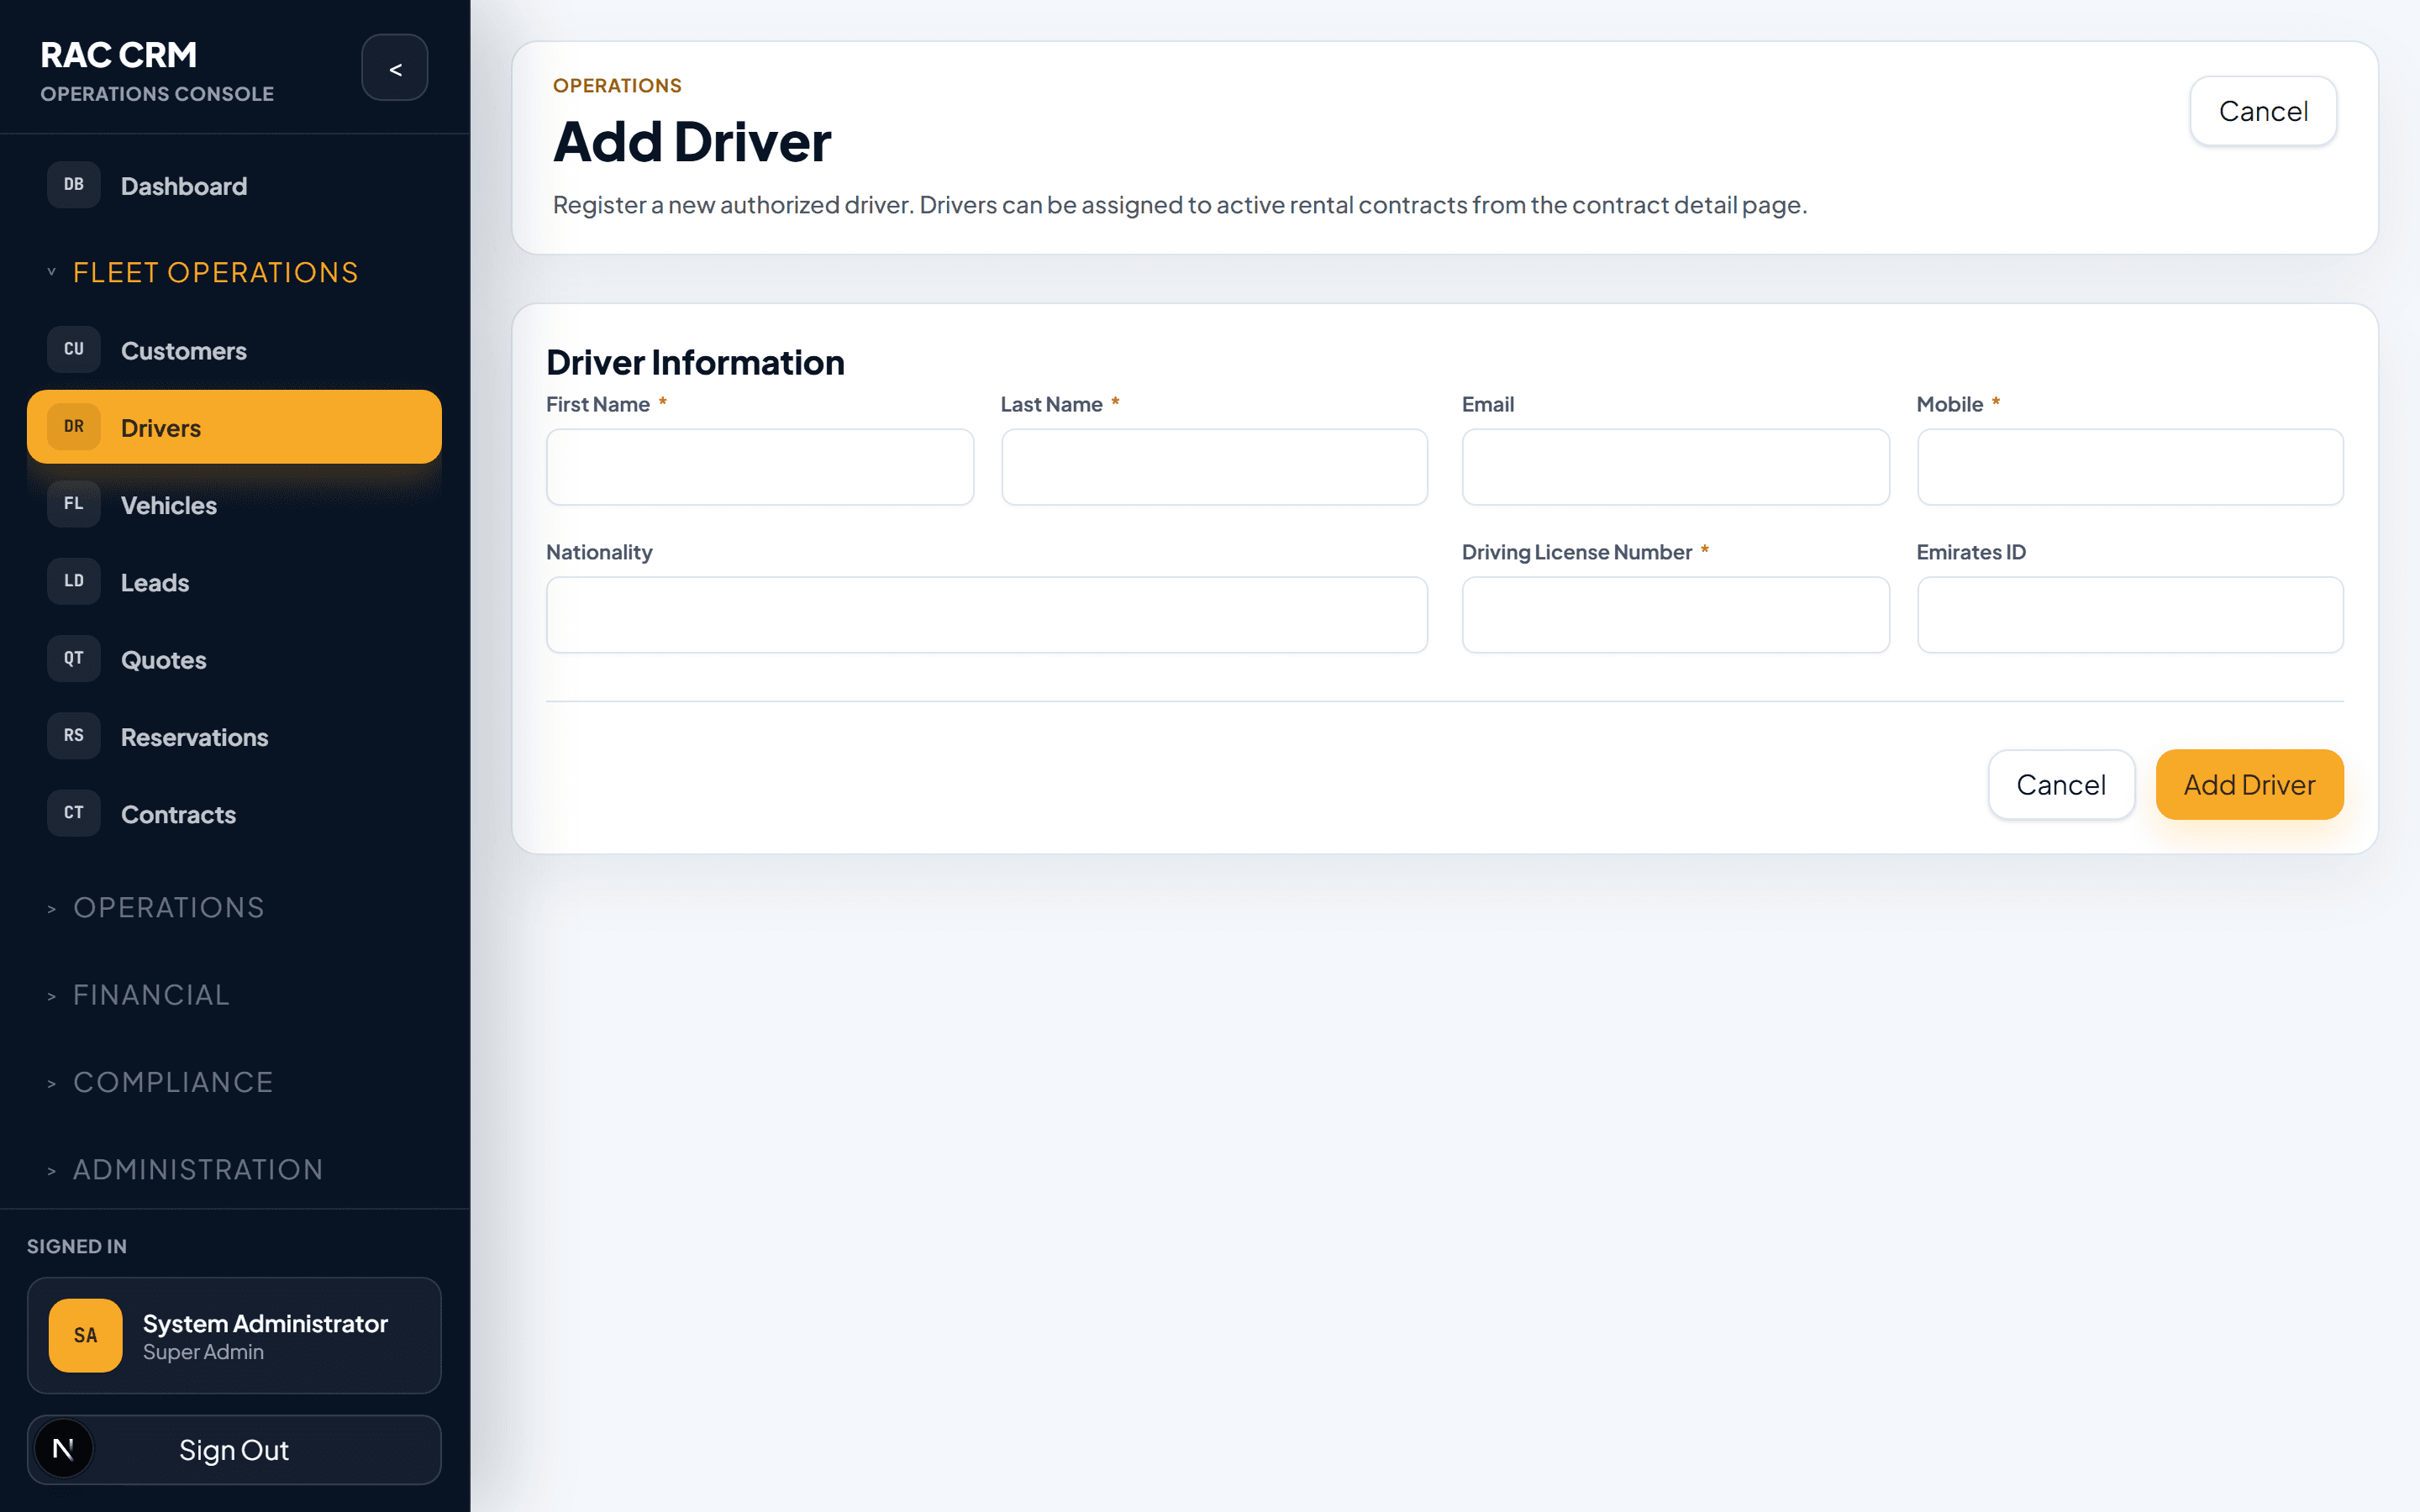Navigate to Leads
The height and width of the screenshot is (1512, 2420).
[x=234, y=582]
